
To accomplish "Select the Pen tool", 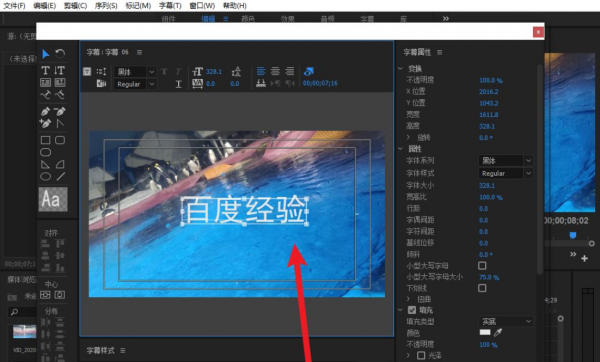I will [x=45, y=111].
